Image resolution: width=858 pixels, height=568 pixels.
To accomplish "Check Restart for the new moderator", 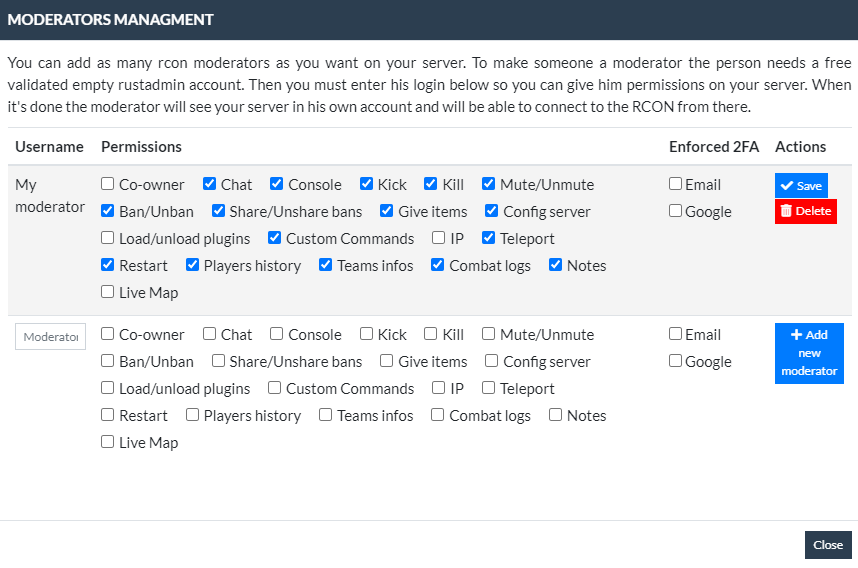I will point(107,415).
